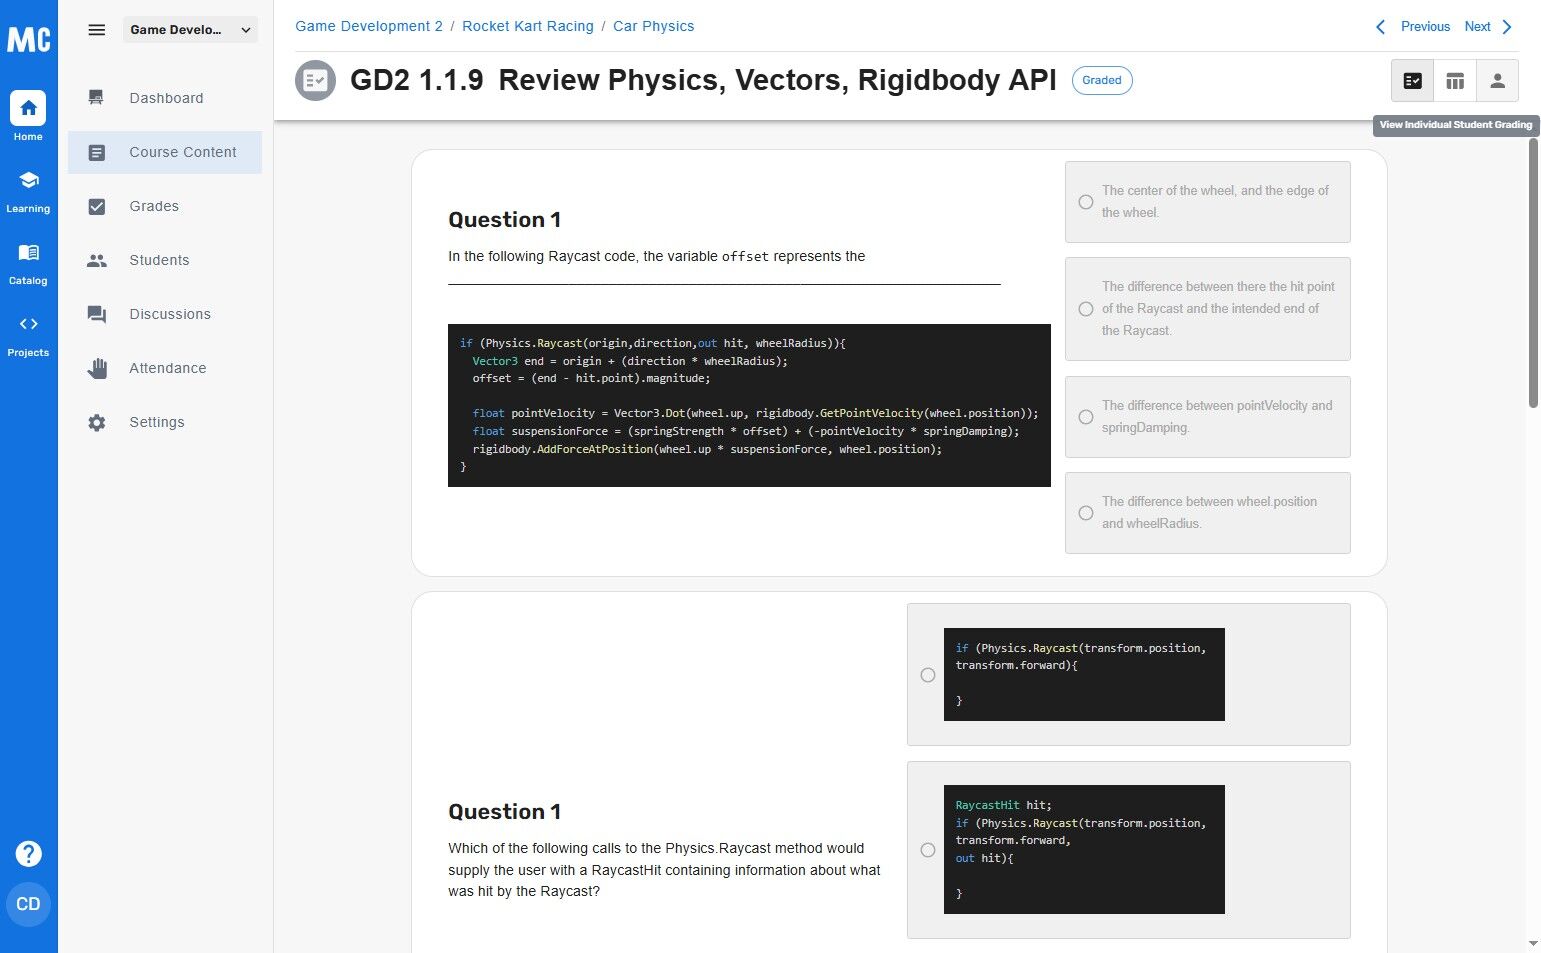Image resolution: width=1541 pixels, height=953 pixels.
Task: View individual student grading person icon
Action: pos(1497,81)
